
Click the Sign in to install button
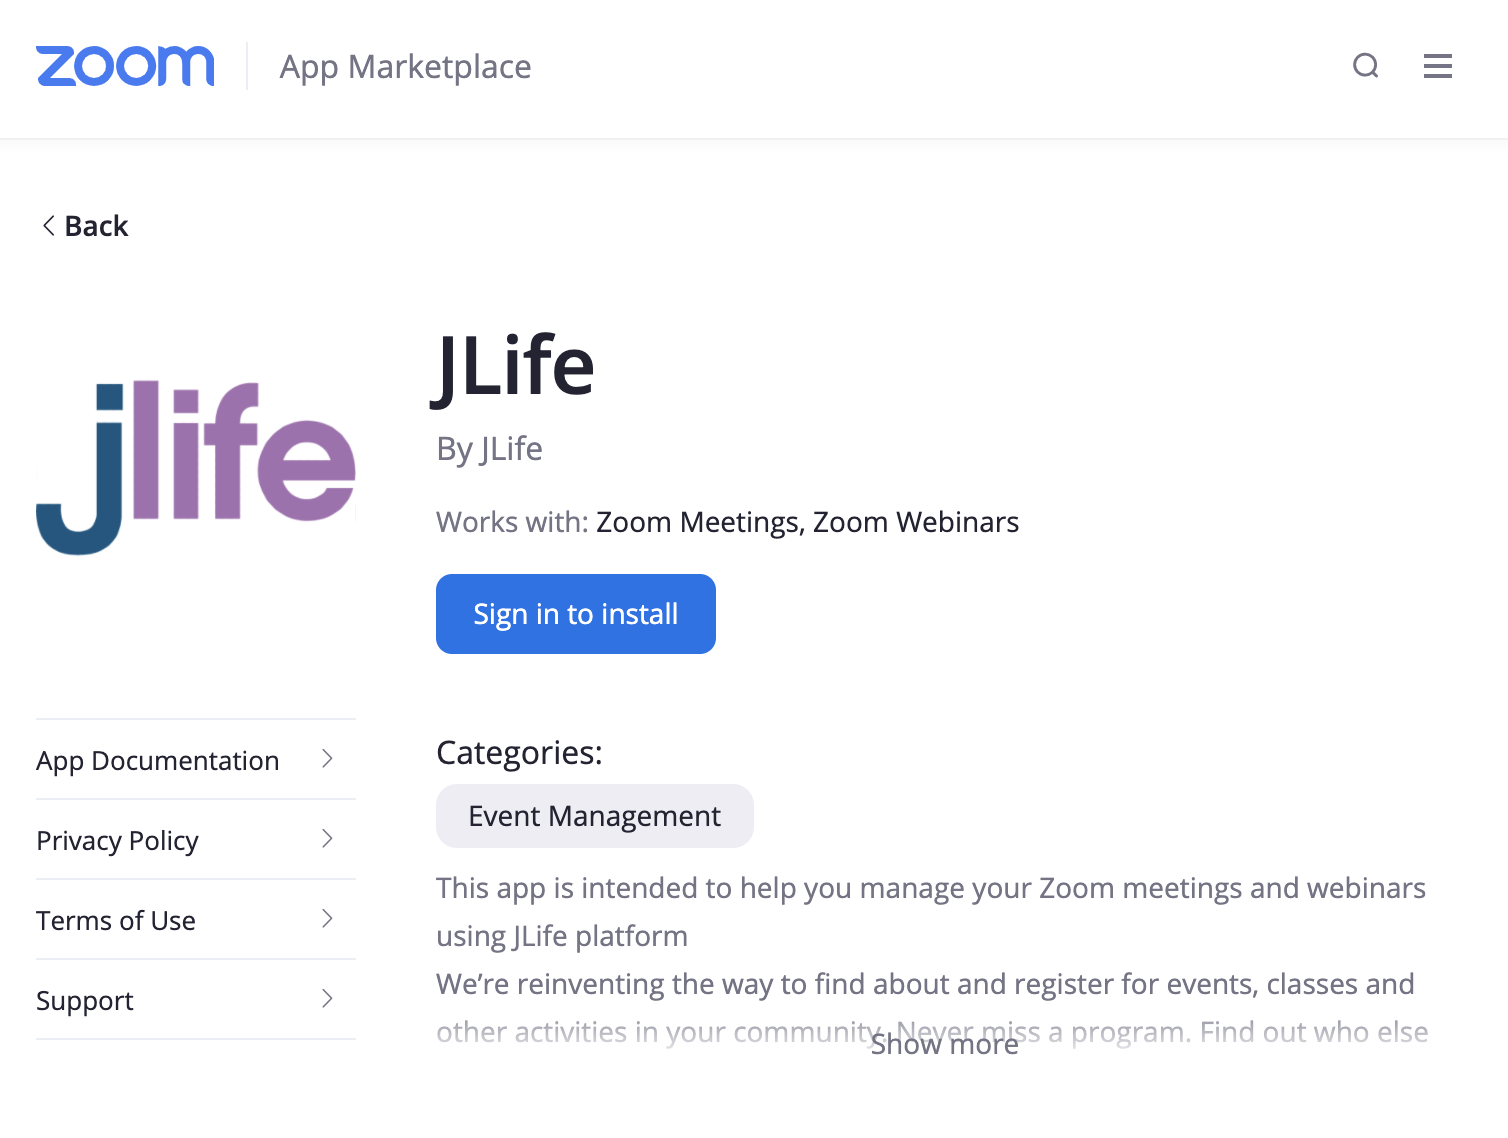tap(575, 614)
